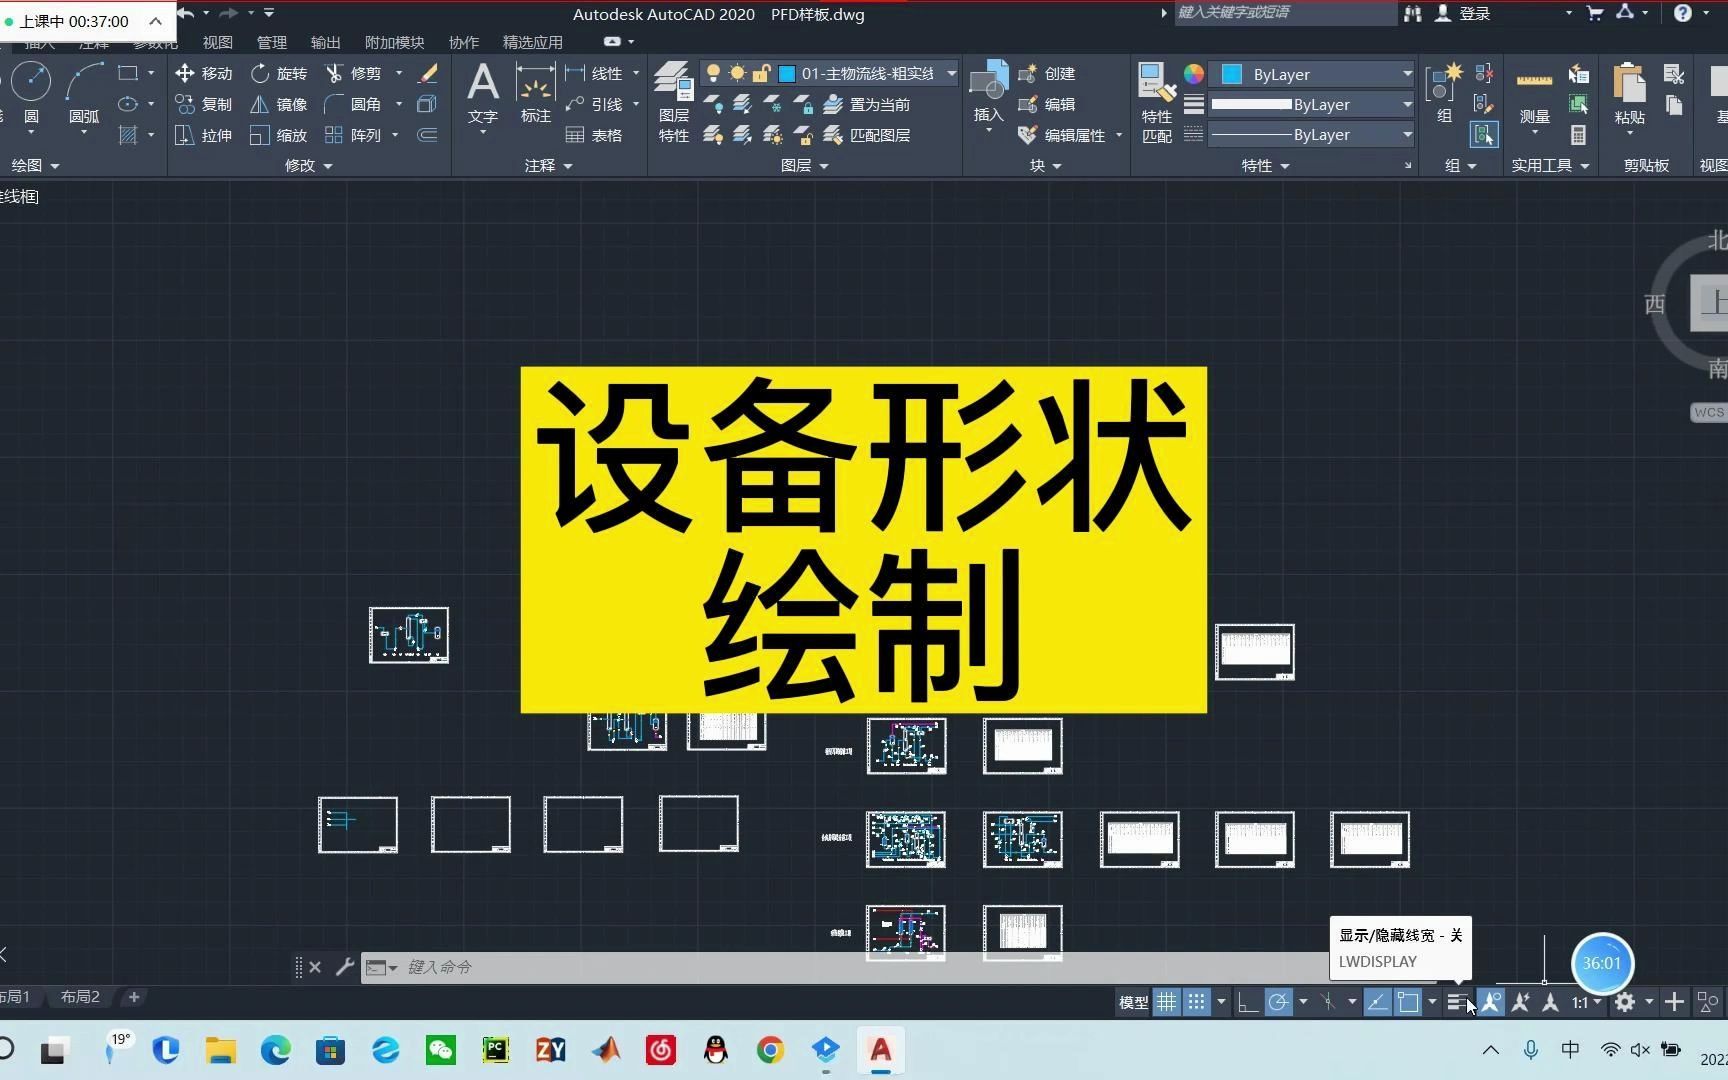The height and width of the screenshot is (1080, 1728).
Task: Open Layer Properties manager
Action: 674,102
